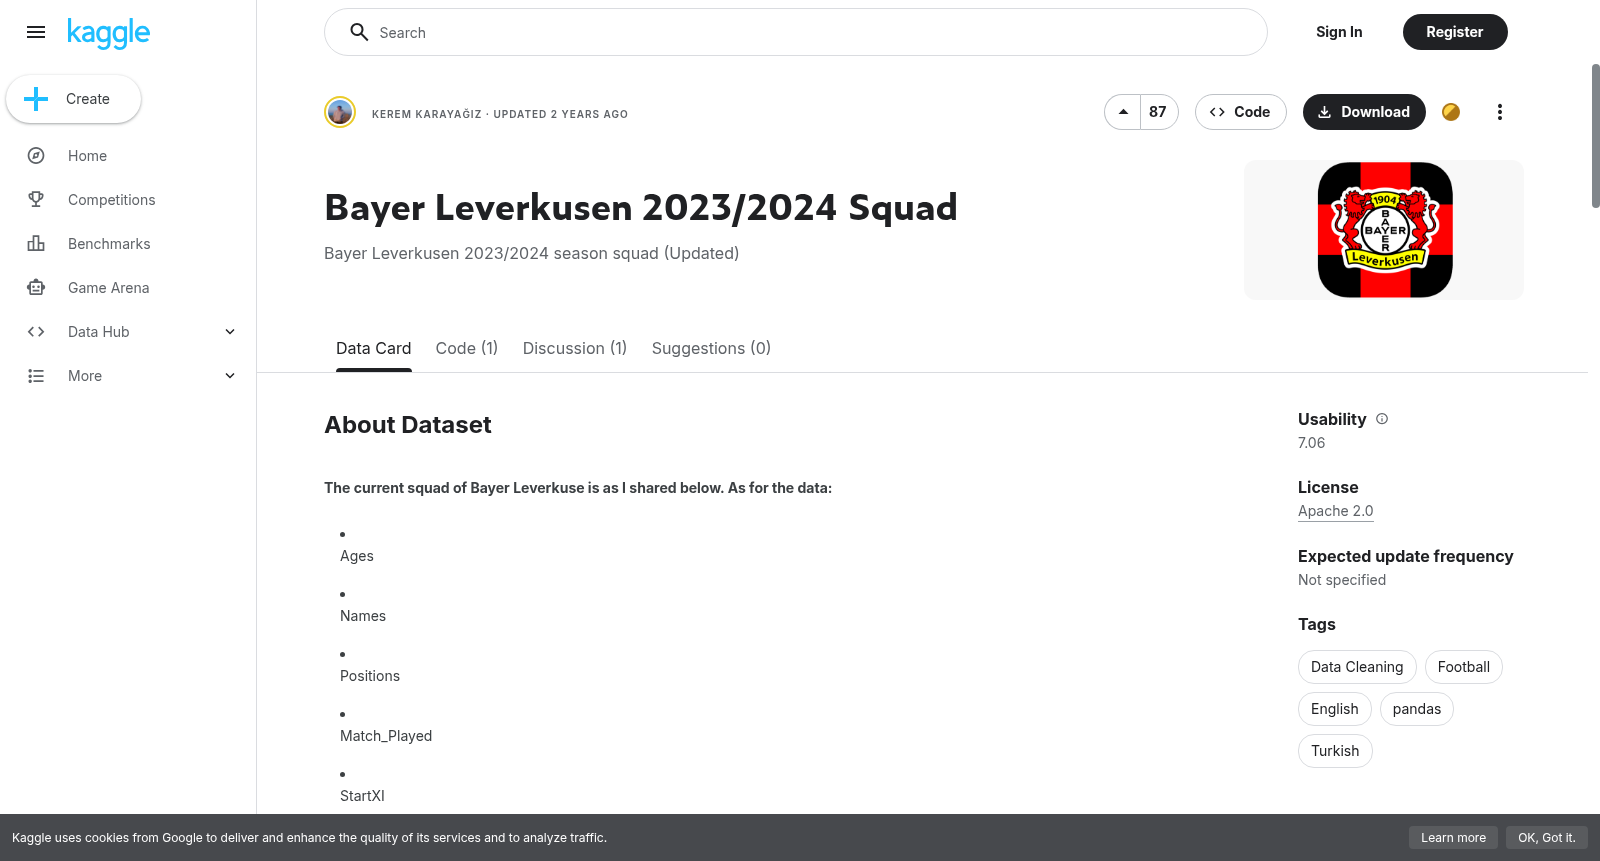Select the Turkish tag

click(x=1335, y=751)
